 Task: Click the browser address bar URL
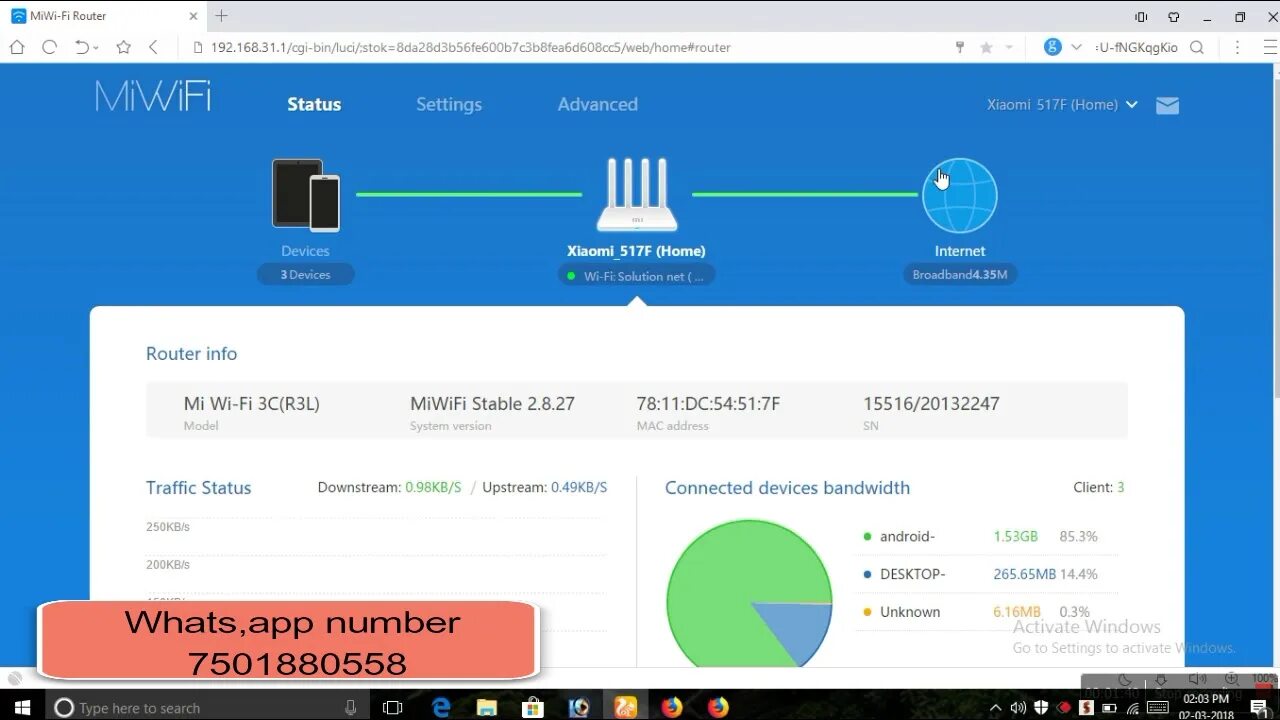[x=470, y=47]
